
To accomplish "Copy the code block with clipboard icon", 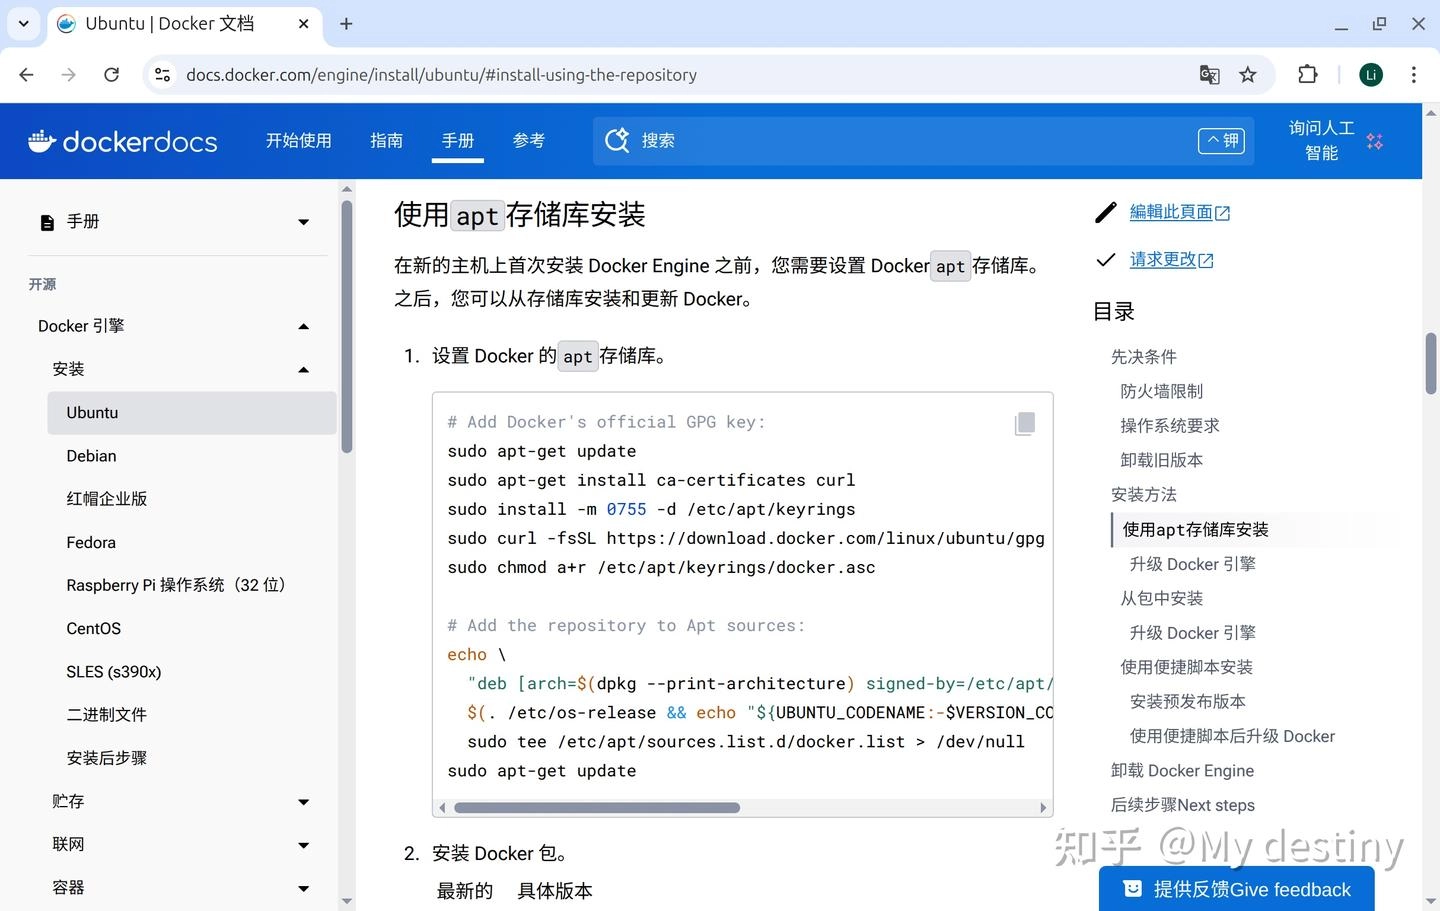I will click(x=1024, y=424).
